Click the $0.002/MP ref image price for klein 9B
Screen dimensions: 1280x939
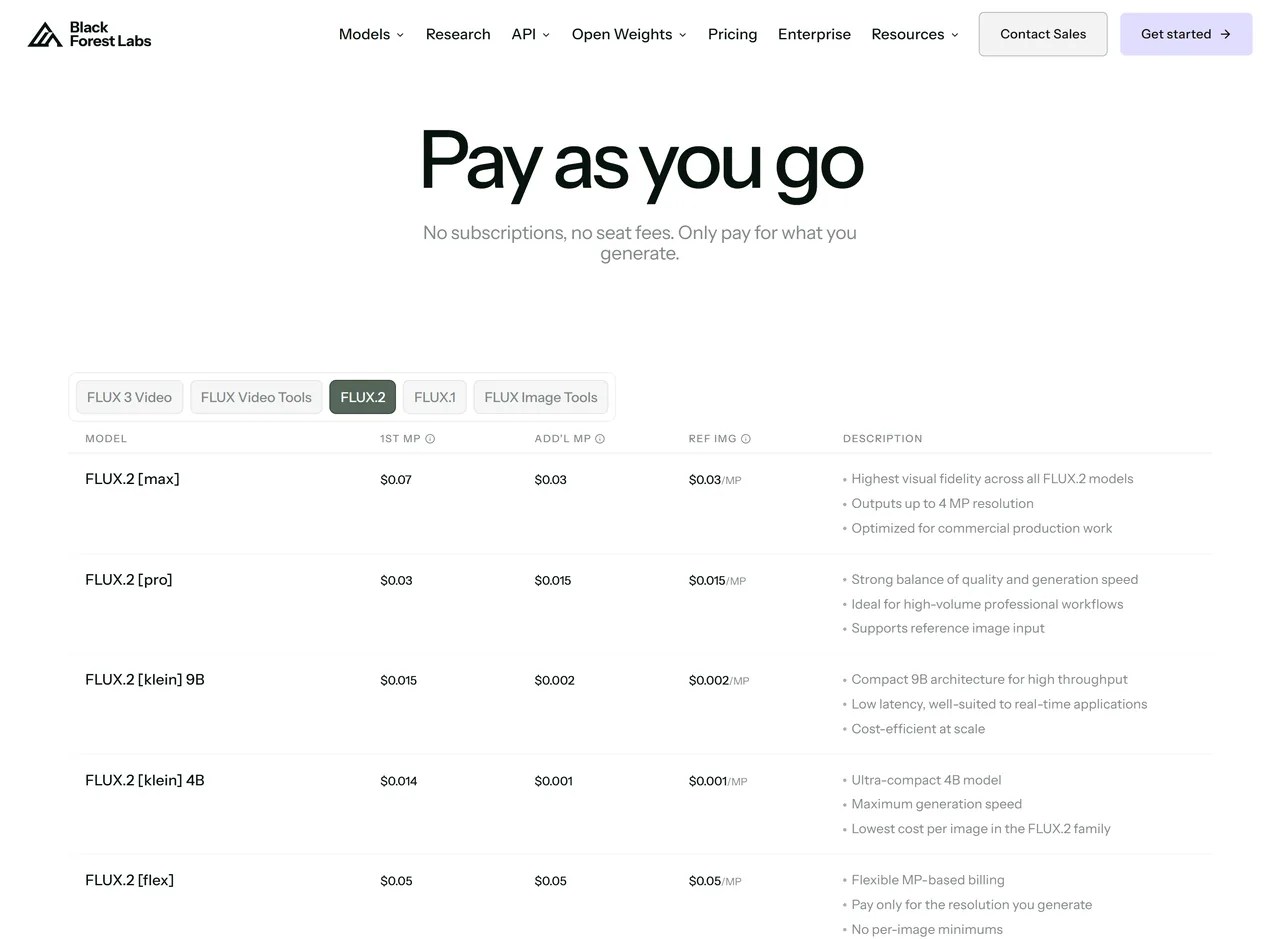point(719,680)
